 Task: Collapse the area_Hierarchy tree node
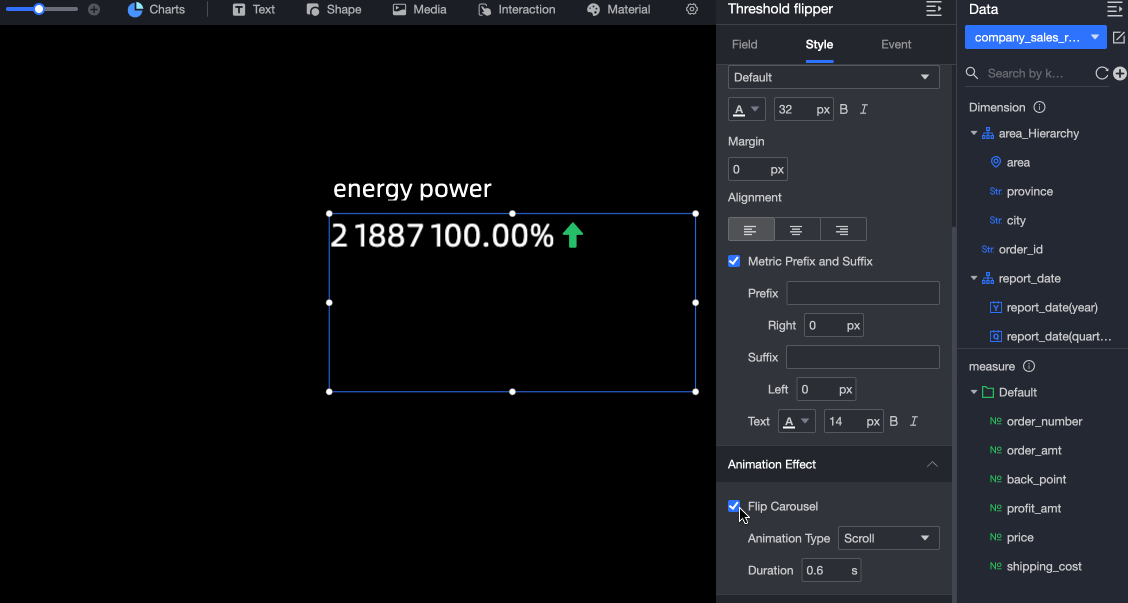974,133
